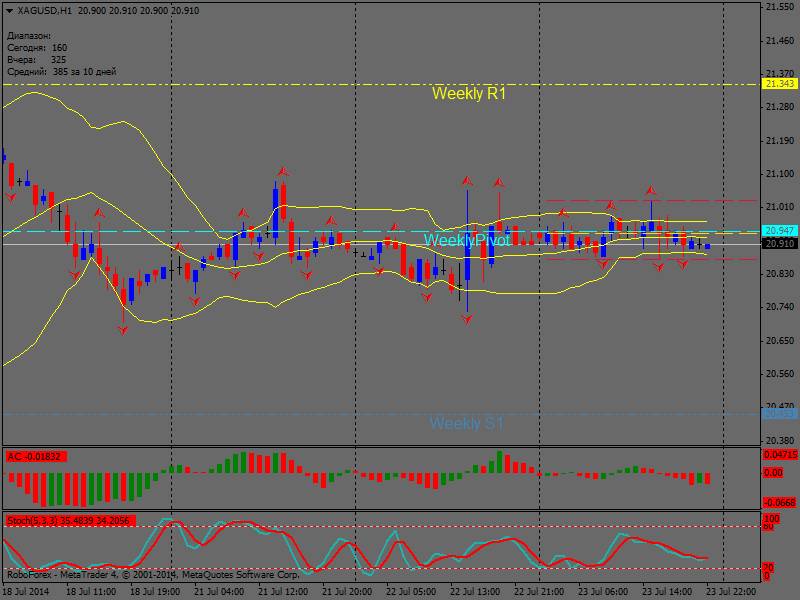Viewport: 800px width, 600px height.
Task: Select the red dashed resistance line
Action: pos(650,200)
